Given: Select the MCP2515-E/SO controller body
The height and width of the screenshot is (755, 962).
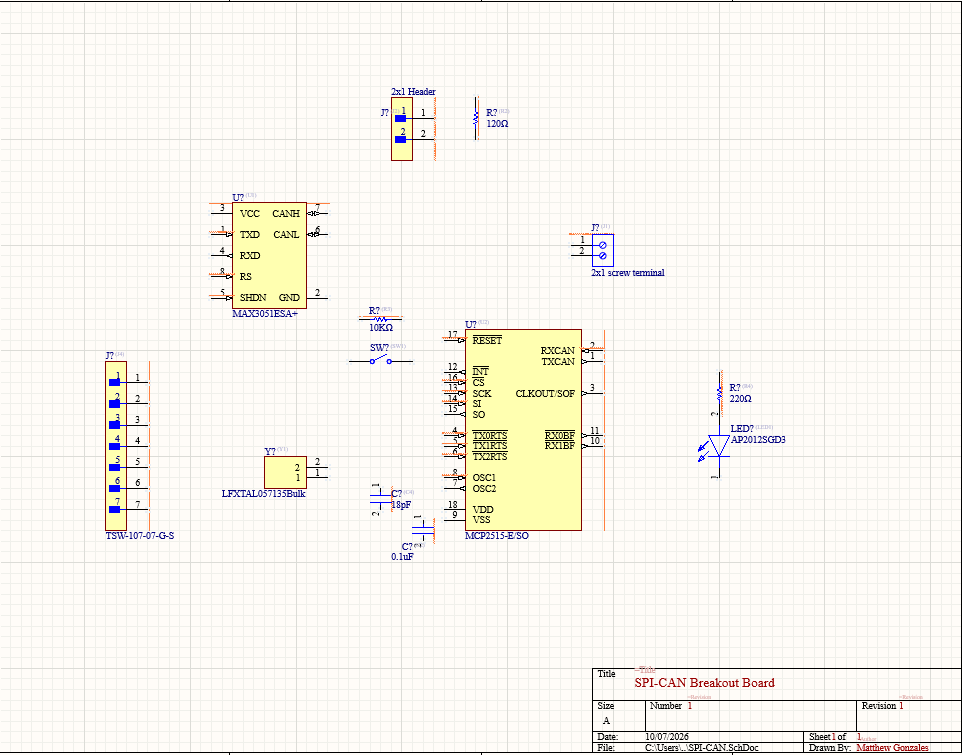Looking at the screenshot, I should 523,429.
